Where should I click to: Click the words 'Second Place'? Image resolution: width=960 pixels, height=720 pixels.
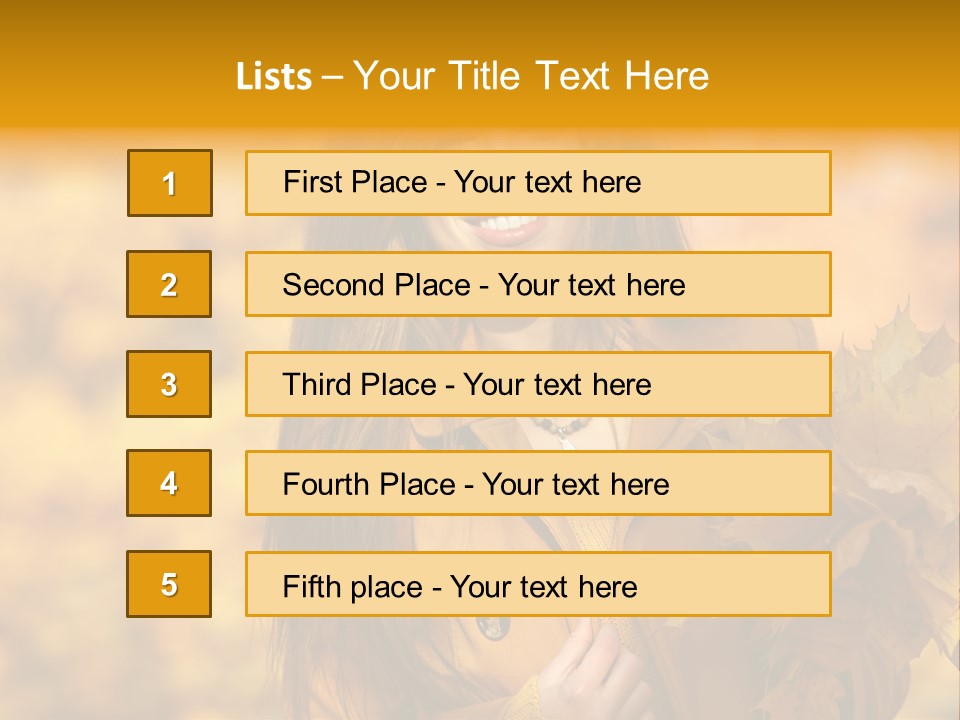377,285
